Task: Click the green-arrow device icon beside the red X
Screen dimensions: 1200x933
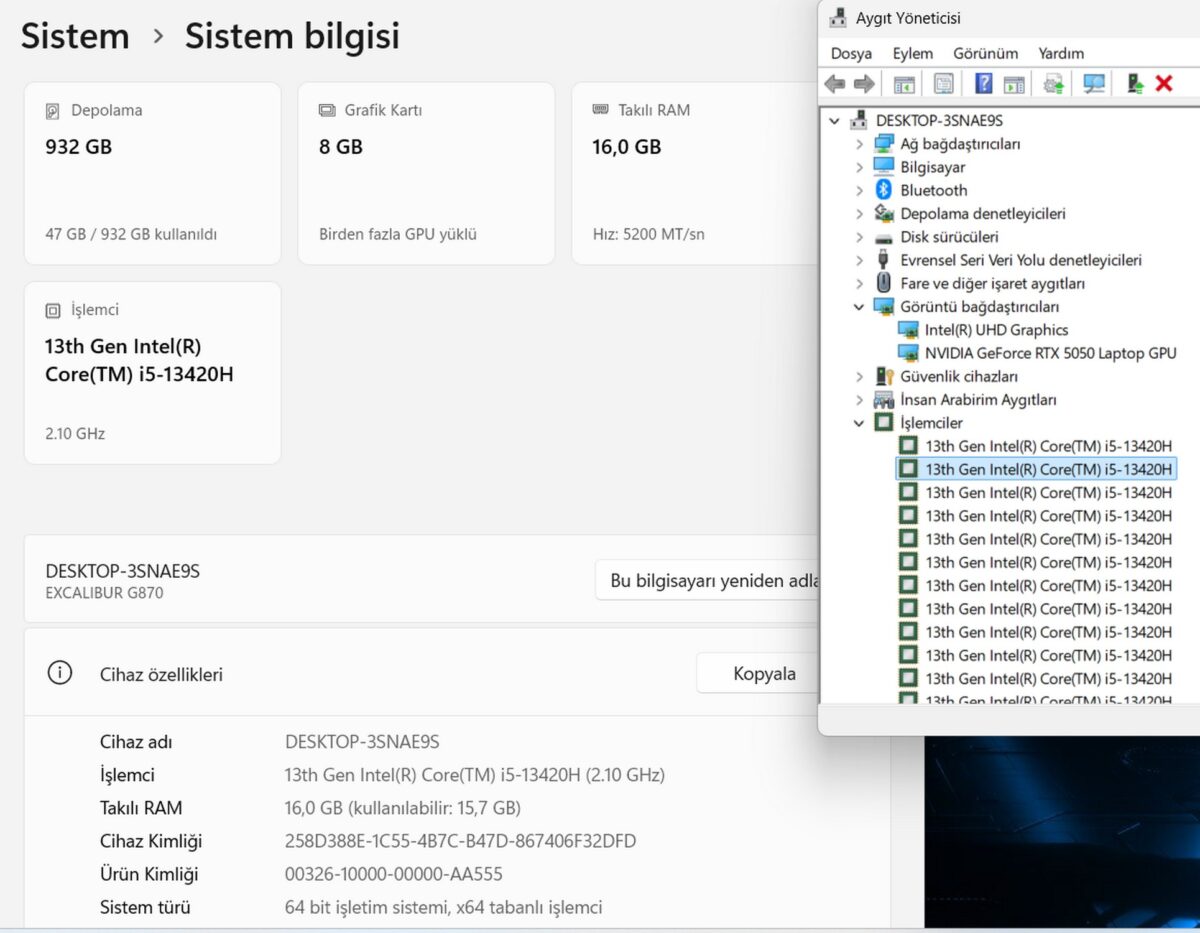Action: [1135, 84]
